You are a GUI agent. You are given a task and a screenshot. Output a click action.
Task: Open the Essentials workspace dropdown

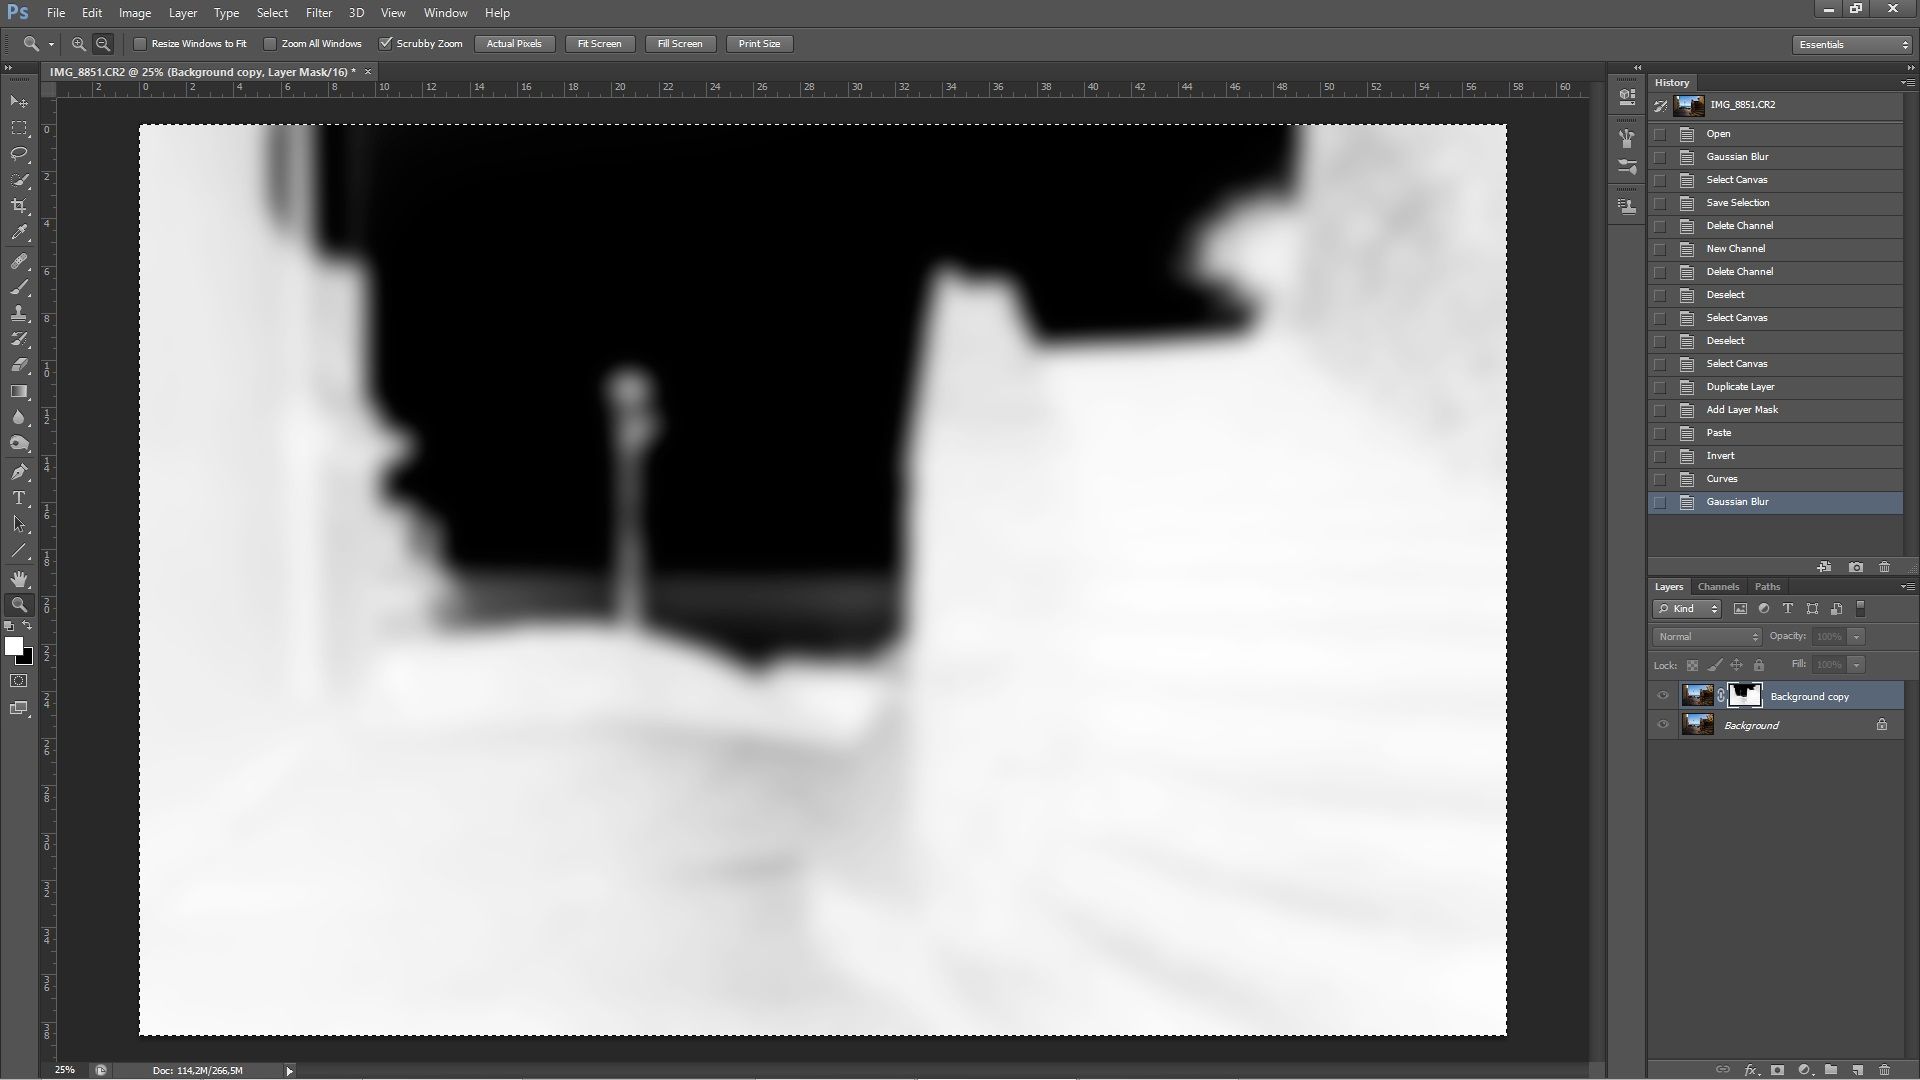click(1852, 44)
